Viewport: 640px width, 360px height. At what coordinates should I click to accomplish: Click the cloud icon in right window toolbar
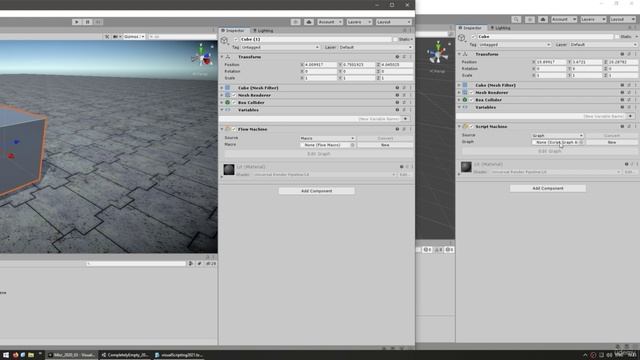click(543, 19)
